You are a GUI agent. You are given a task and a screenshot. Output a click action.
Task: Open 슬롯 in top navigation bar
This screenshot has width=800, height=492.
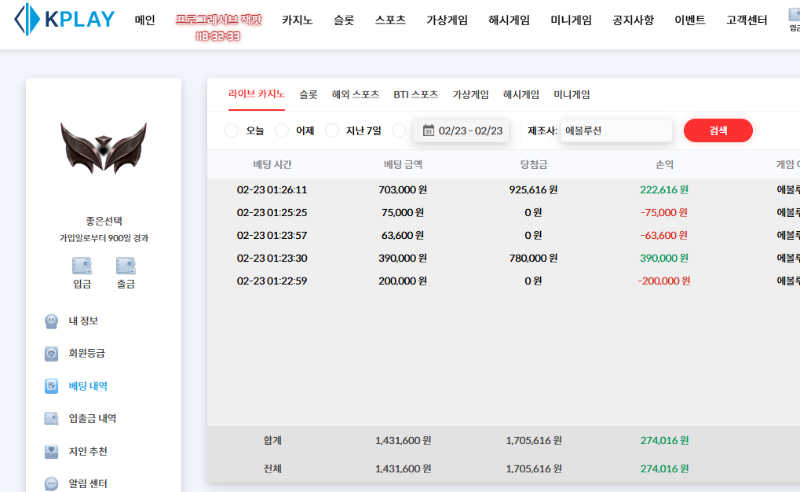pos(344,20)
